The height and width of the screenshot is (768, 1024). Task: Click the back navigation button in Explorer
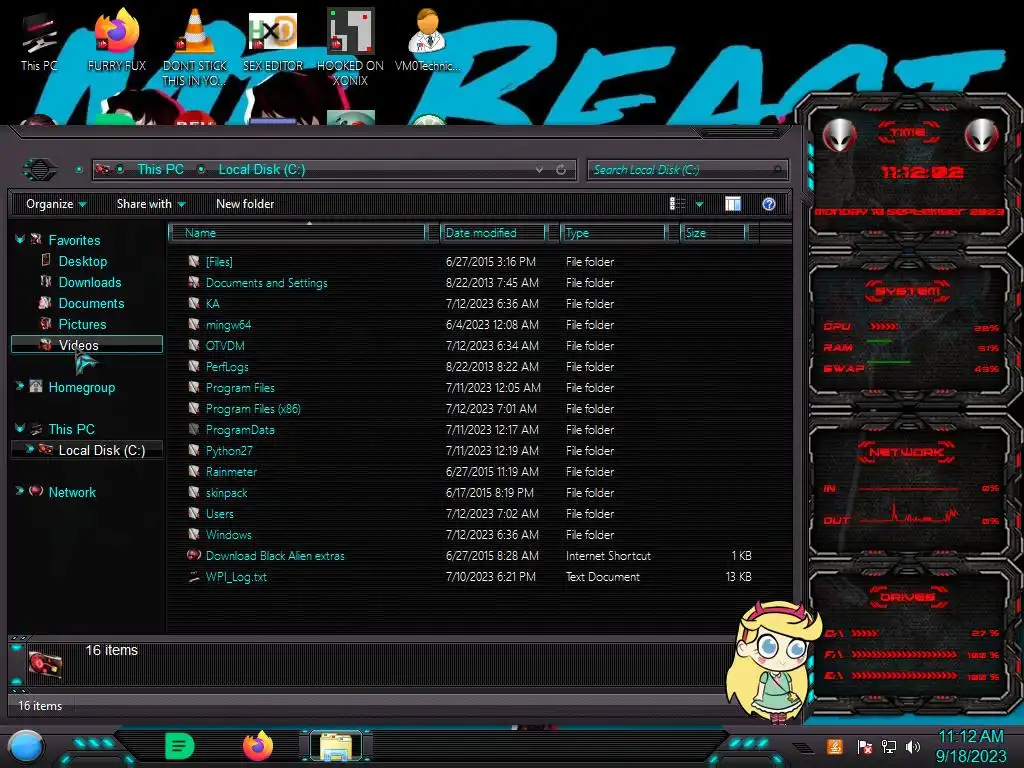coord(40,170)
